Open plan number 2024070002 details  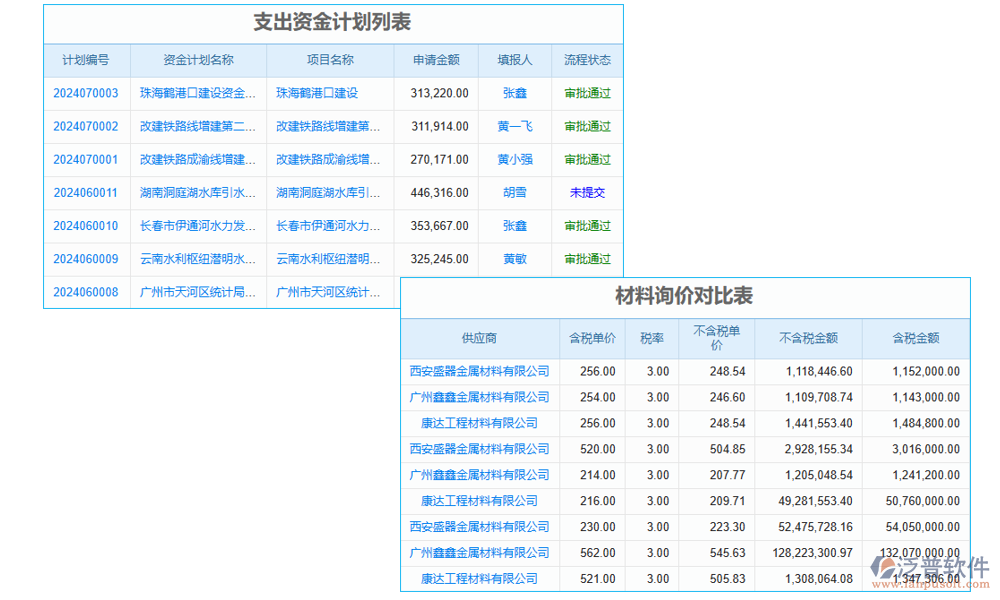[87, 126]
